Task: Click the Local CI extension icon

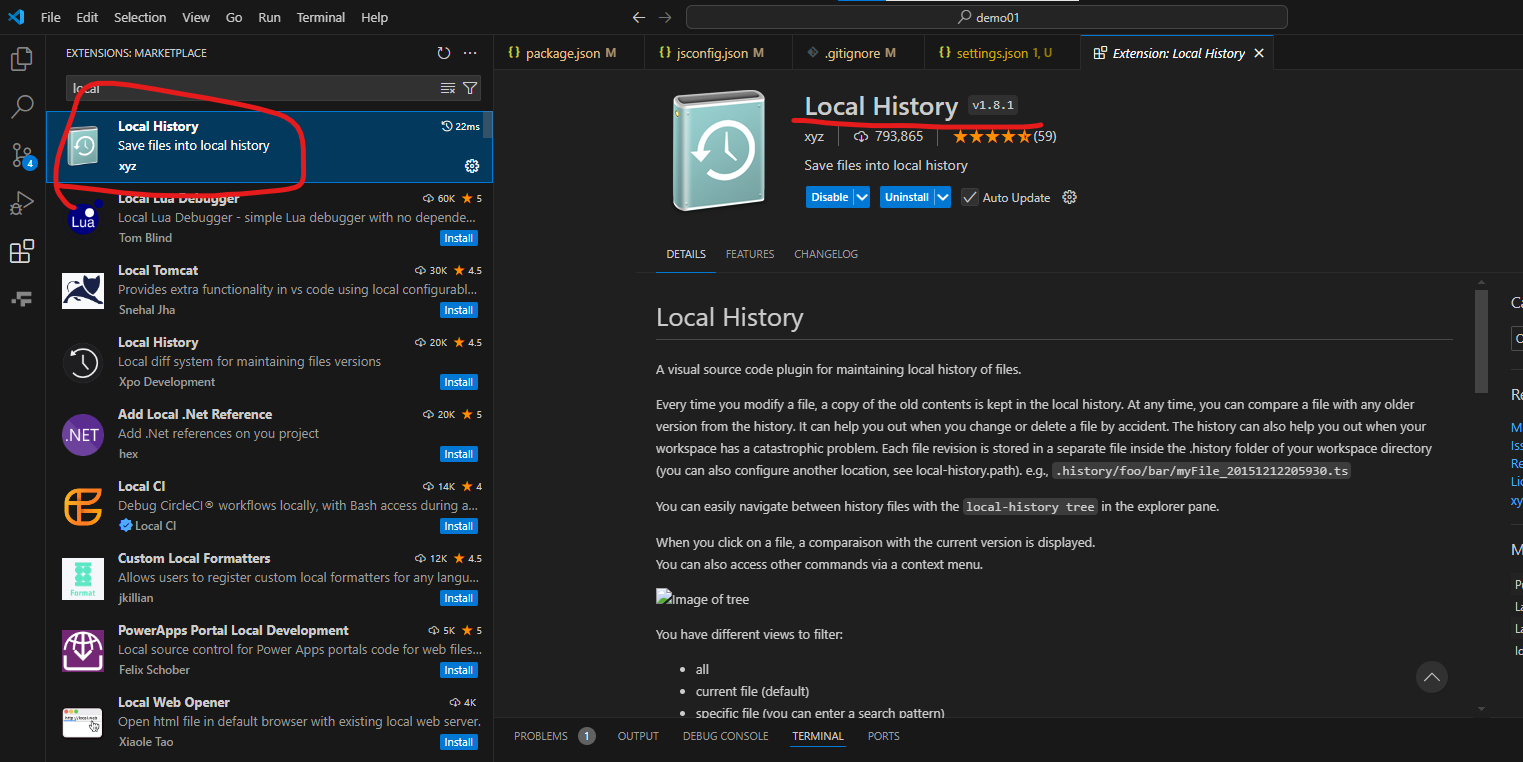Action: [82, 506]
